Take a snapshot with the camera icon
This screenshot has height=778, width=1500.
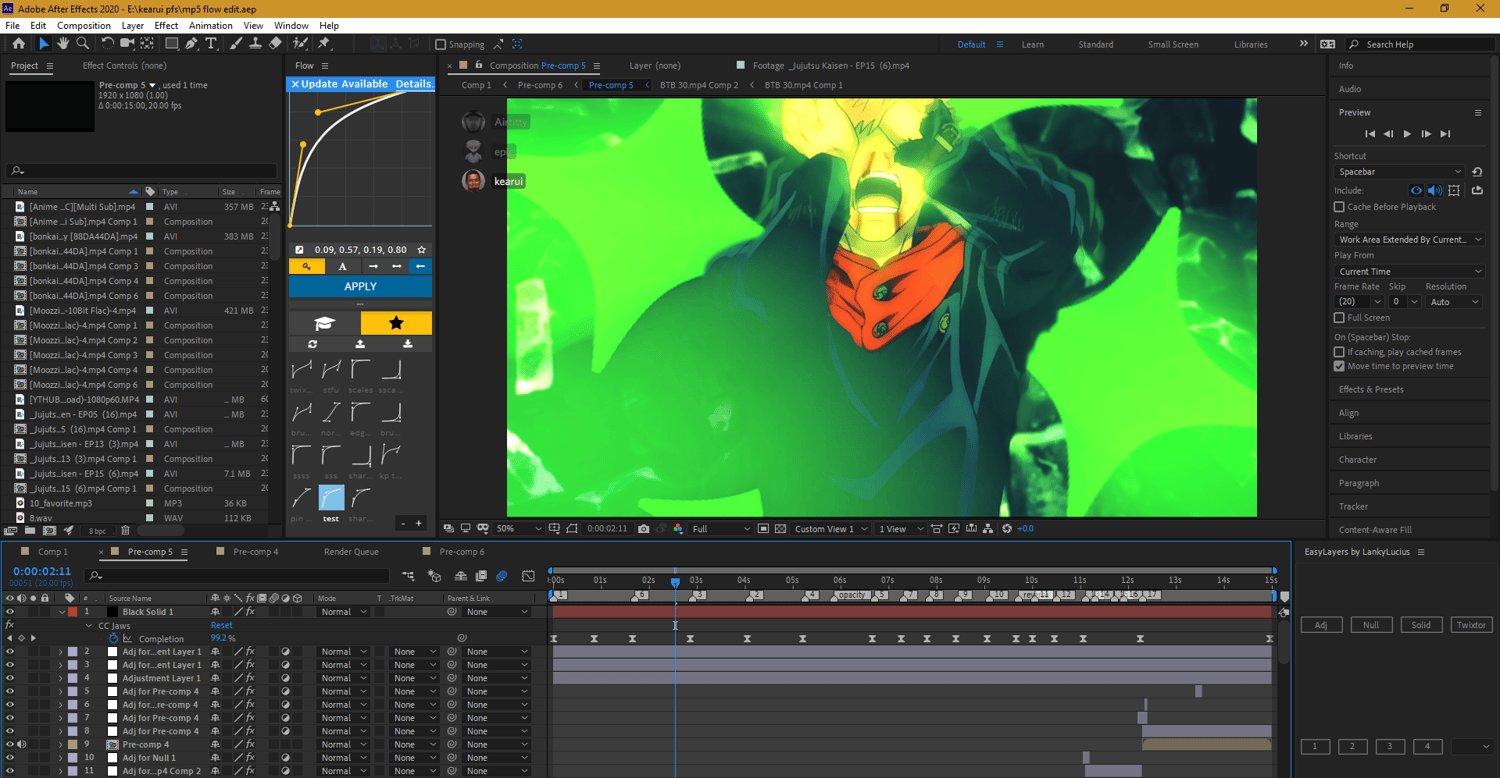coord(643,529)
